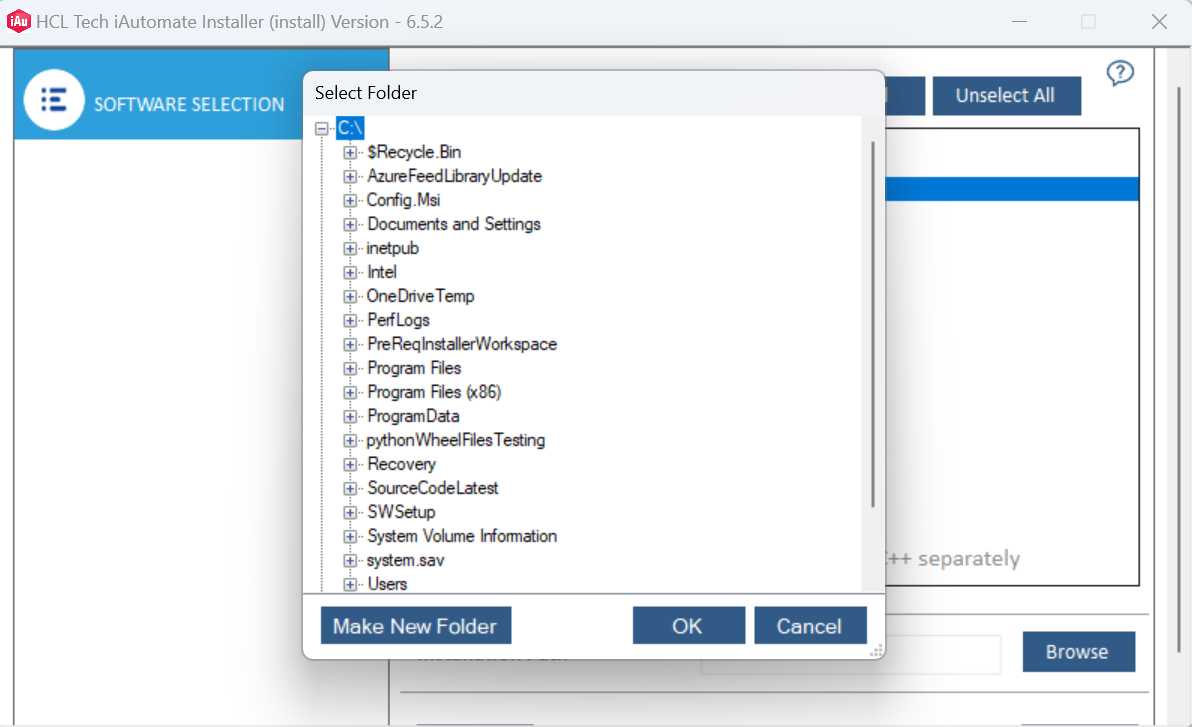Select System Volume Information folder
The image size is (1192, 727).
coord(462,536)
